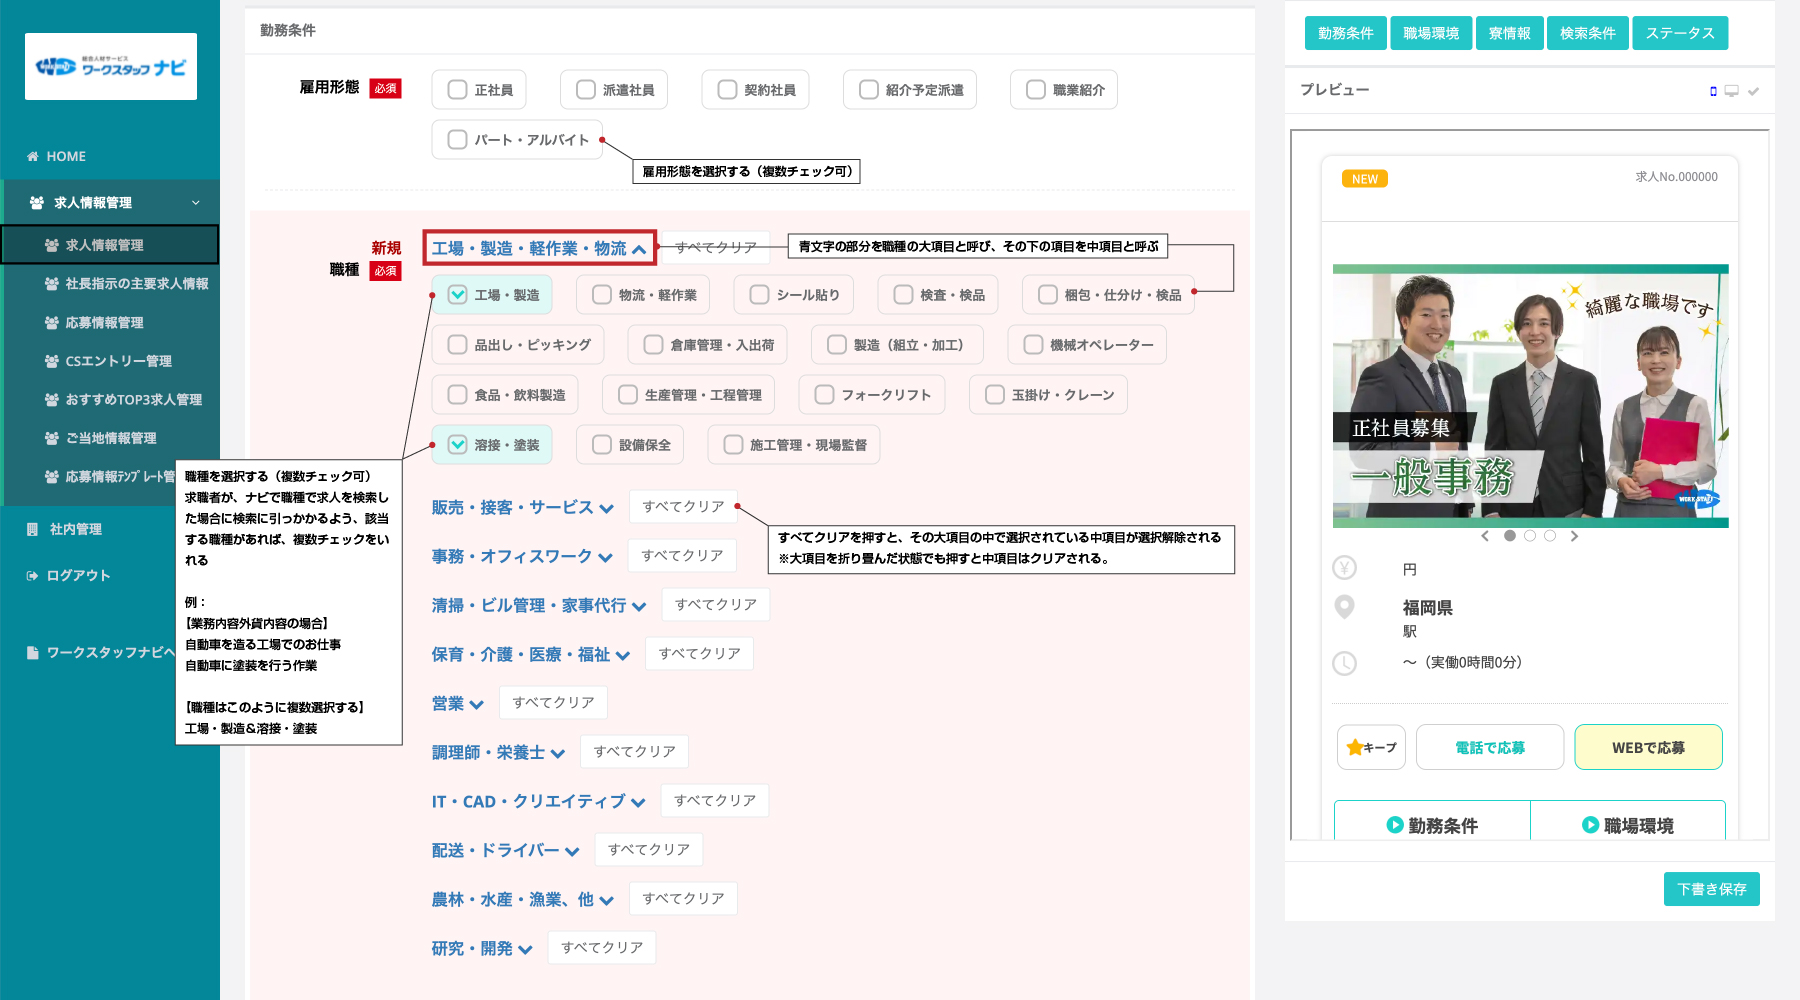1800x1000 pixels.
Task: Click the checkmark icon in preview header
Action: click(x=1753, y=91)
